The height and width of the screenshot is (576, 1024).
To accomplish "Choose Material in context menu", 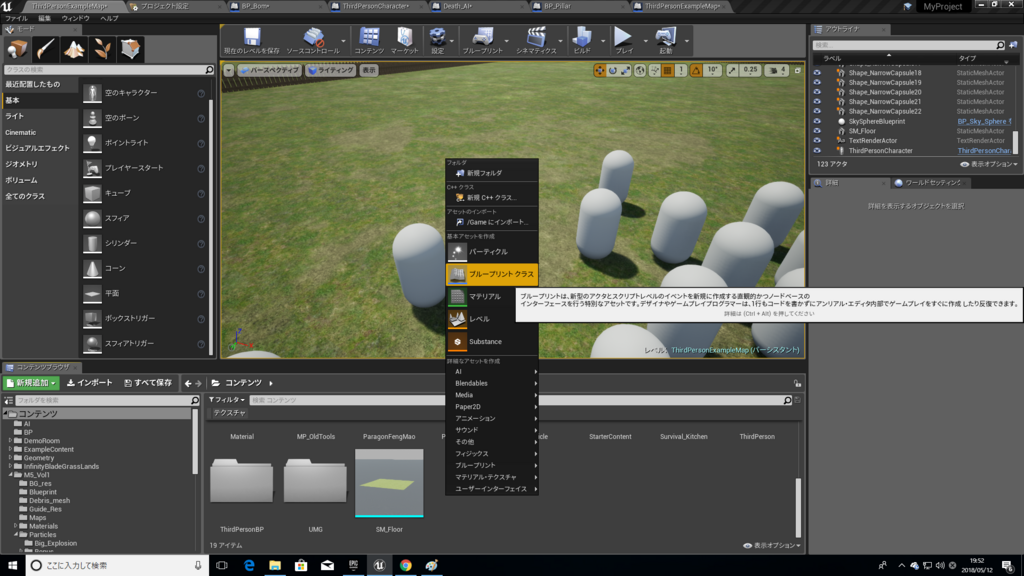I will [x=492, y=296].
